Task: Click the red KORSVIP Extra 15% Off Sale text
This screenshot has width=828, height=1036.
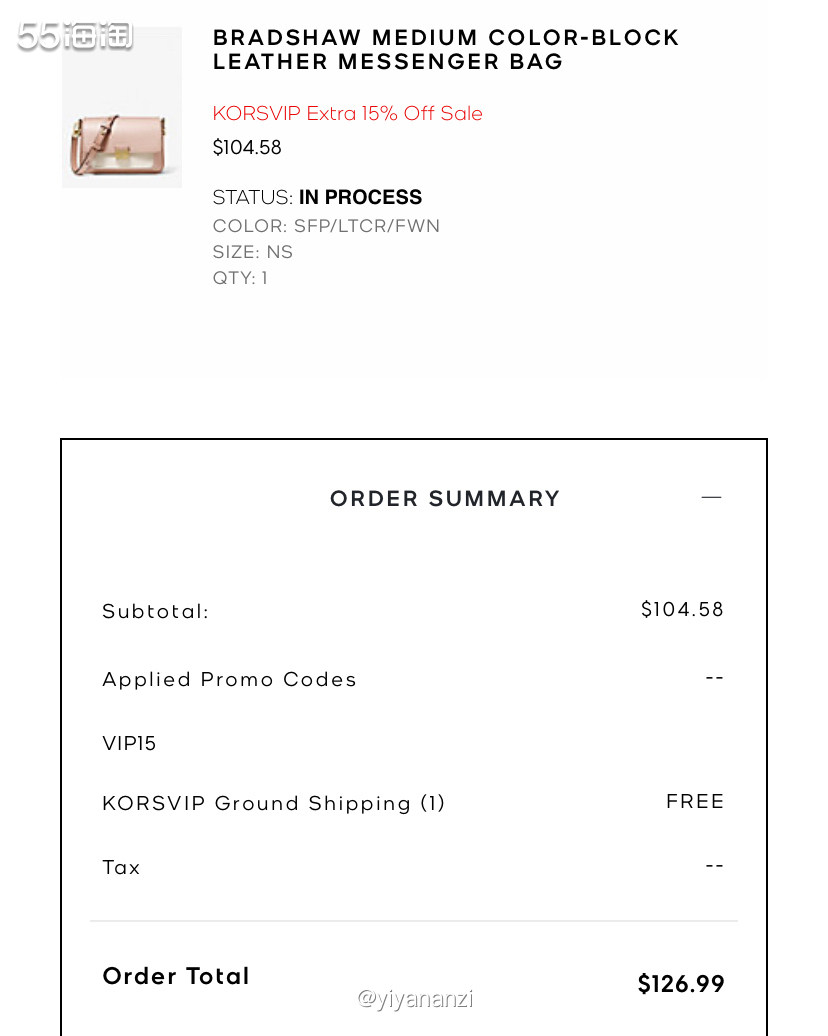Action: tap(347, 114)
